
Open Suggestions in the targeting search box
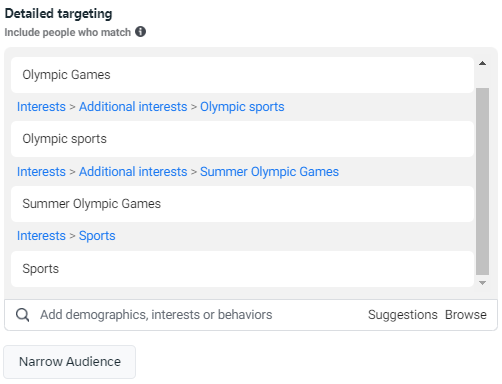point(403,315)
